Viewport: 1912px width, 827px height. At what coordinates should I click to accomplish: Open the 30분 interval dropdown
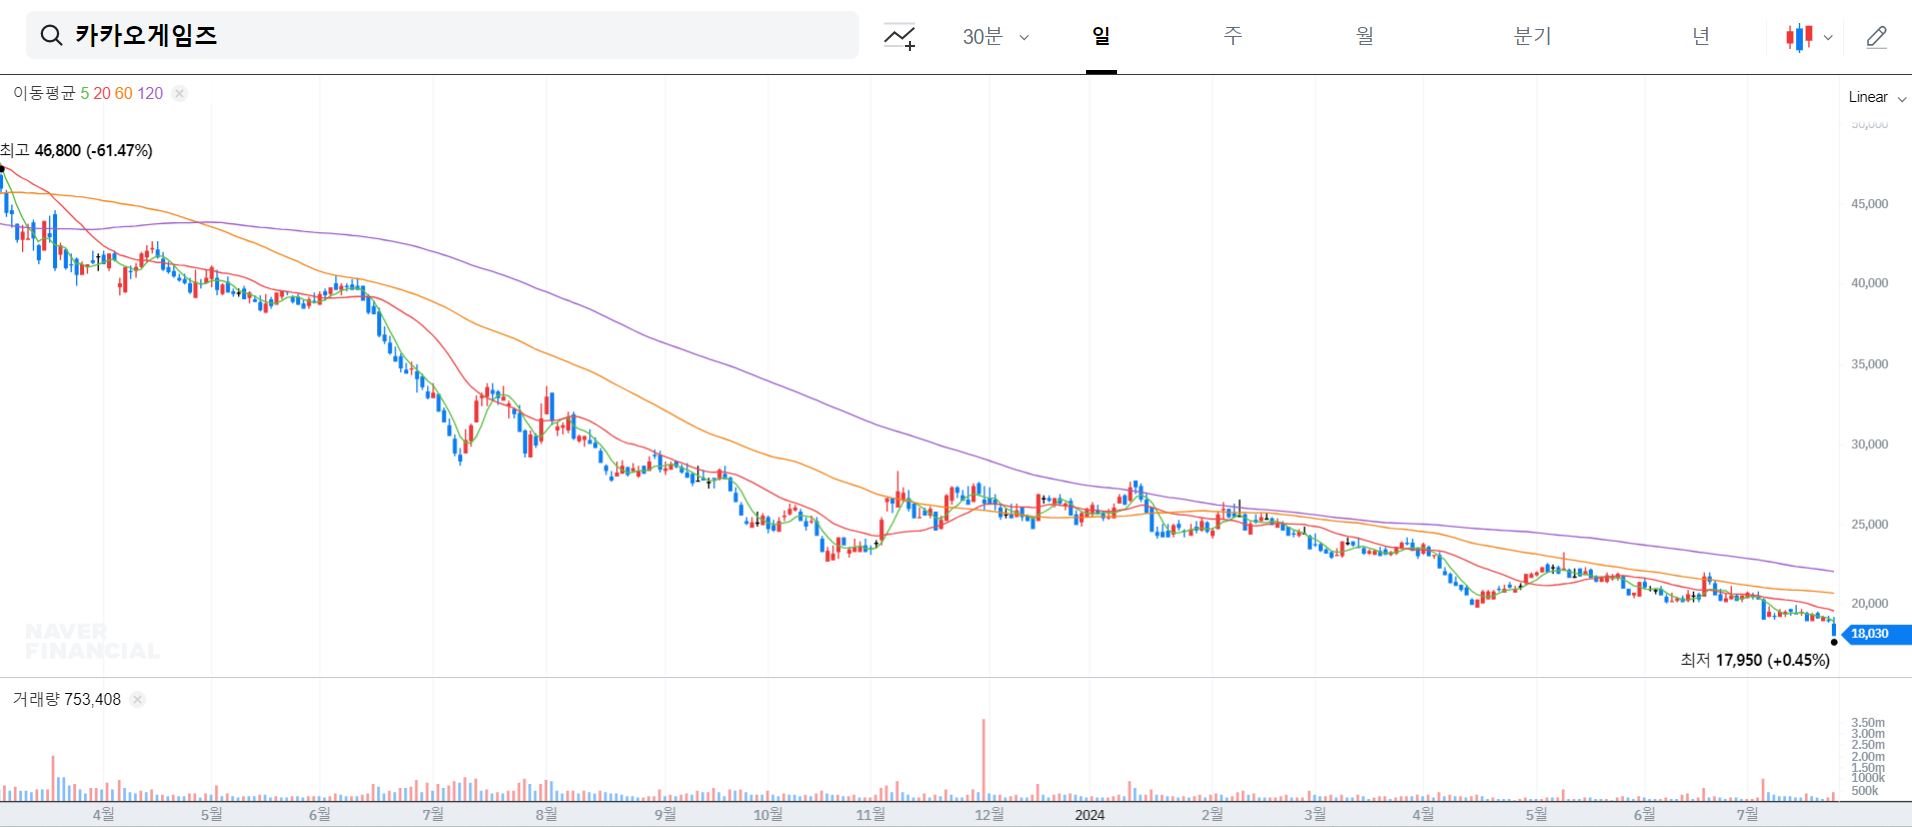point(995,37)
